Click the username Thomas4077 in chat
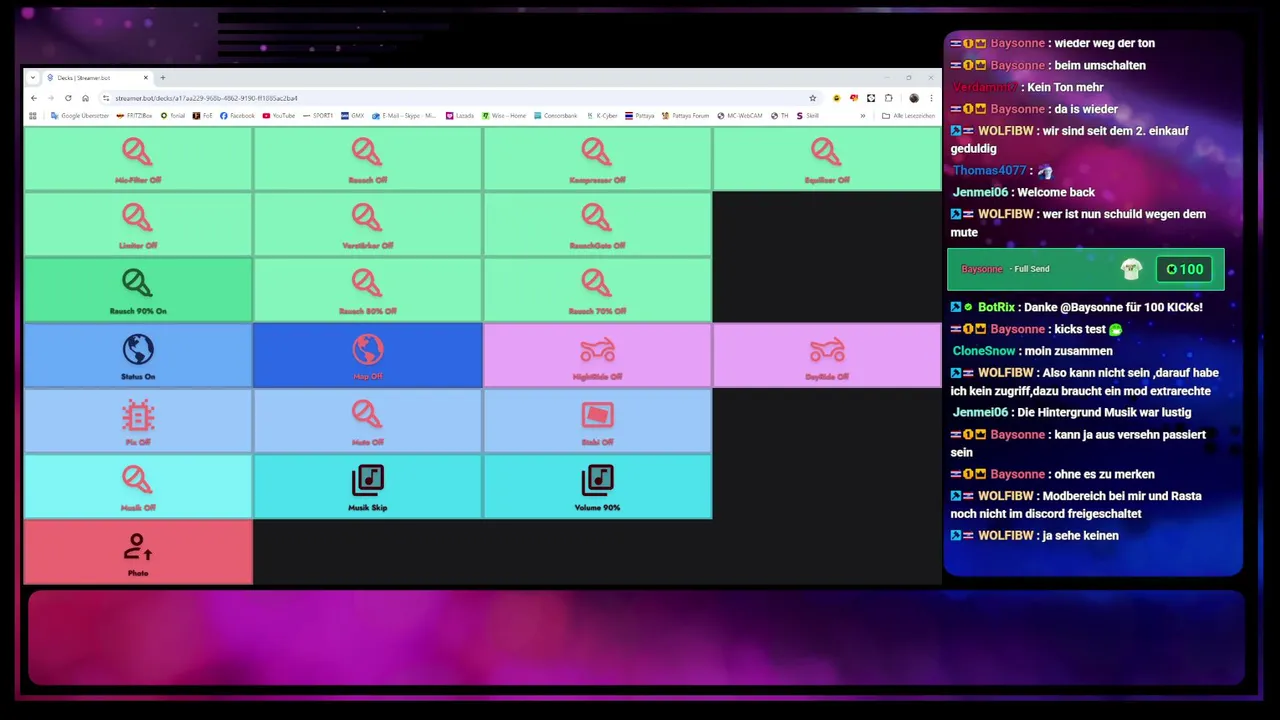The image size is (1280, 720). click(989, 171)
